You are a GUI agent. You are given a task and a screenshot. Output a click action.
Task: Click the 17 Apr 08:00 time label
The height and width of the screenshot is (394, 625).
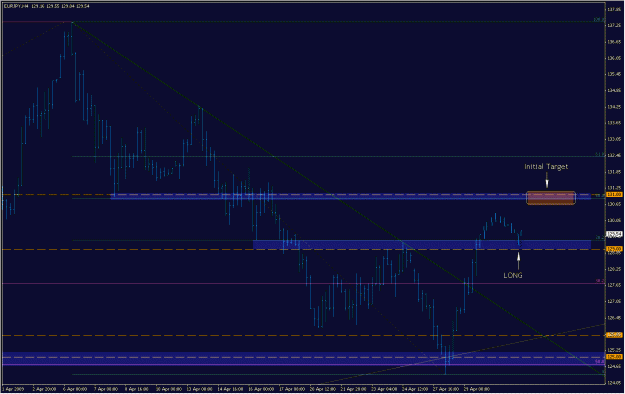tap(292, 389)
